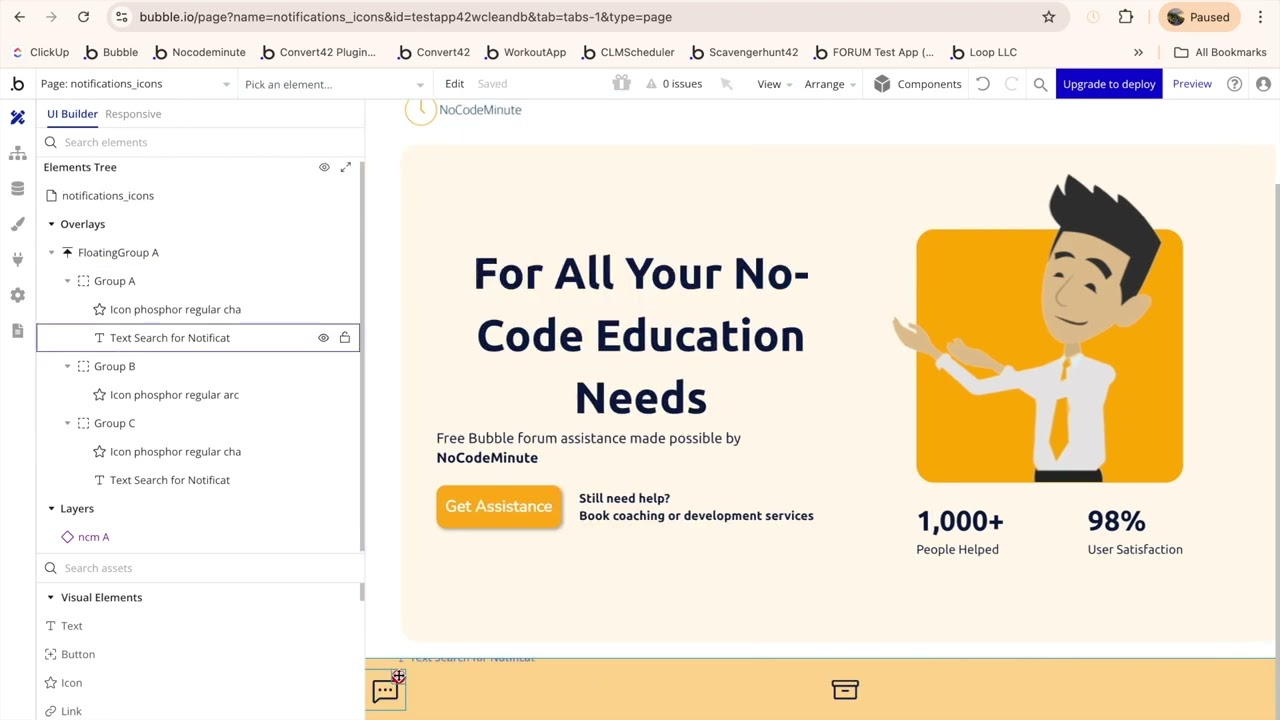Click the Search assets field
The width and height of the screenshot is (1280, 720).
click(x=200, y=568)
